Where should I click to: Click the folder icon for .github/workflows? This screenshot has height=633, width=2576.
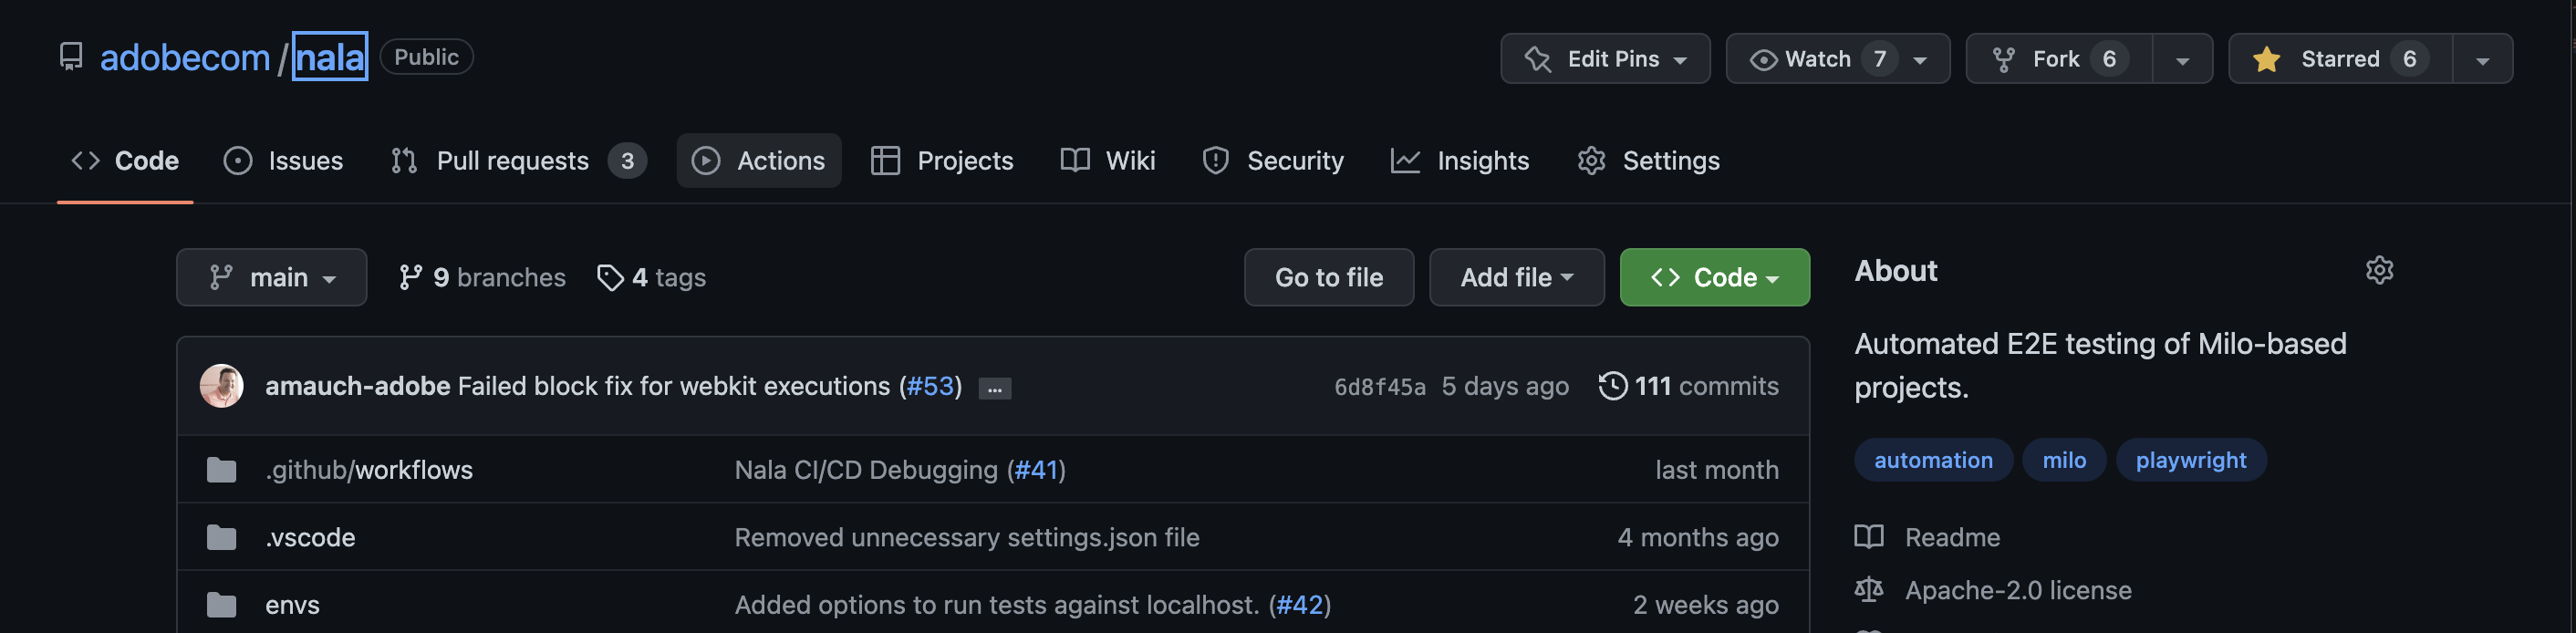click(222, 470)
